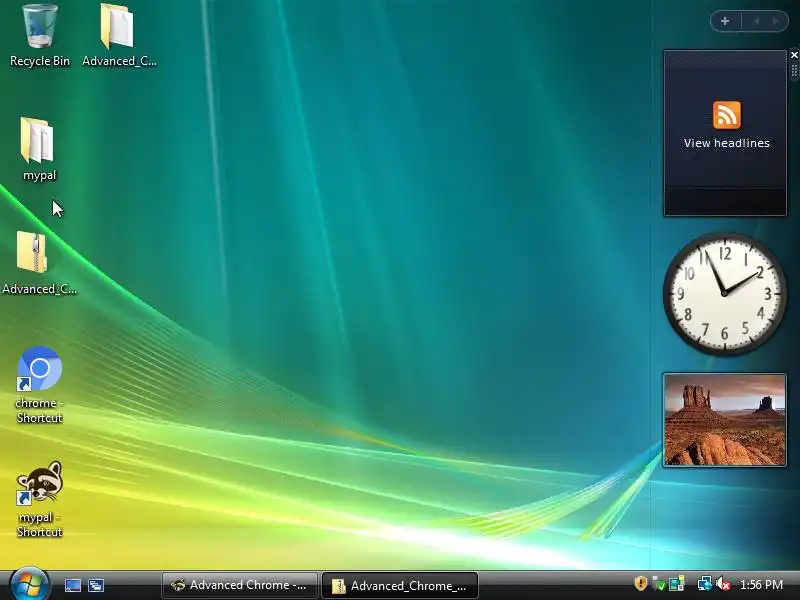
Task: Click the analog clock gadget
Action: click(x=724, y=293)
